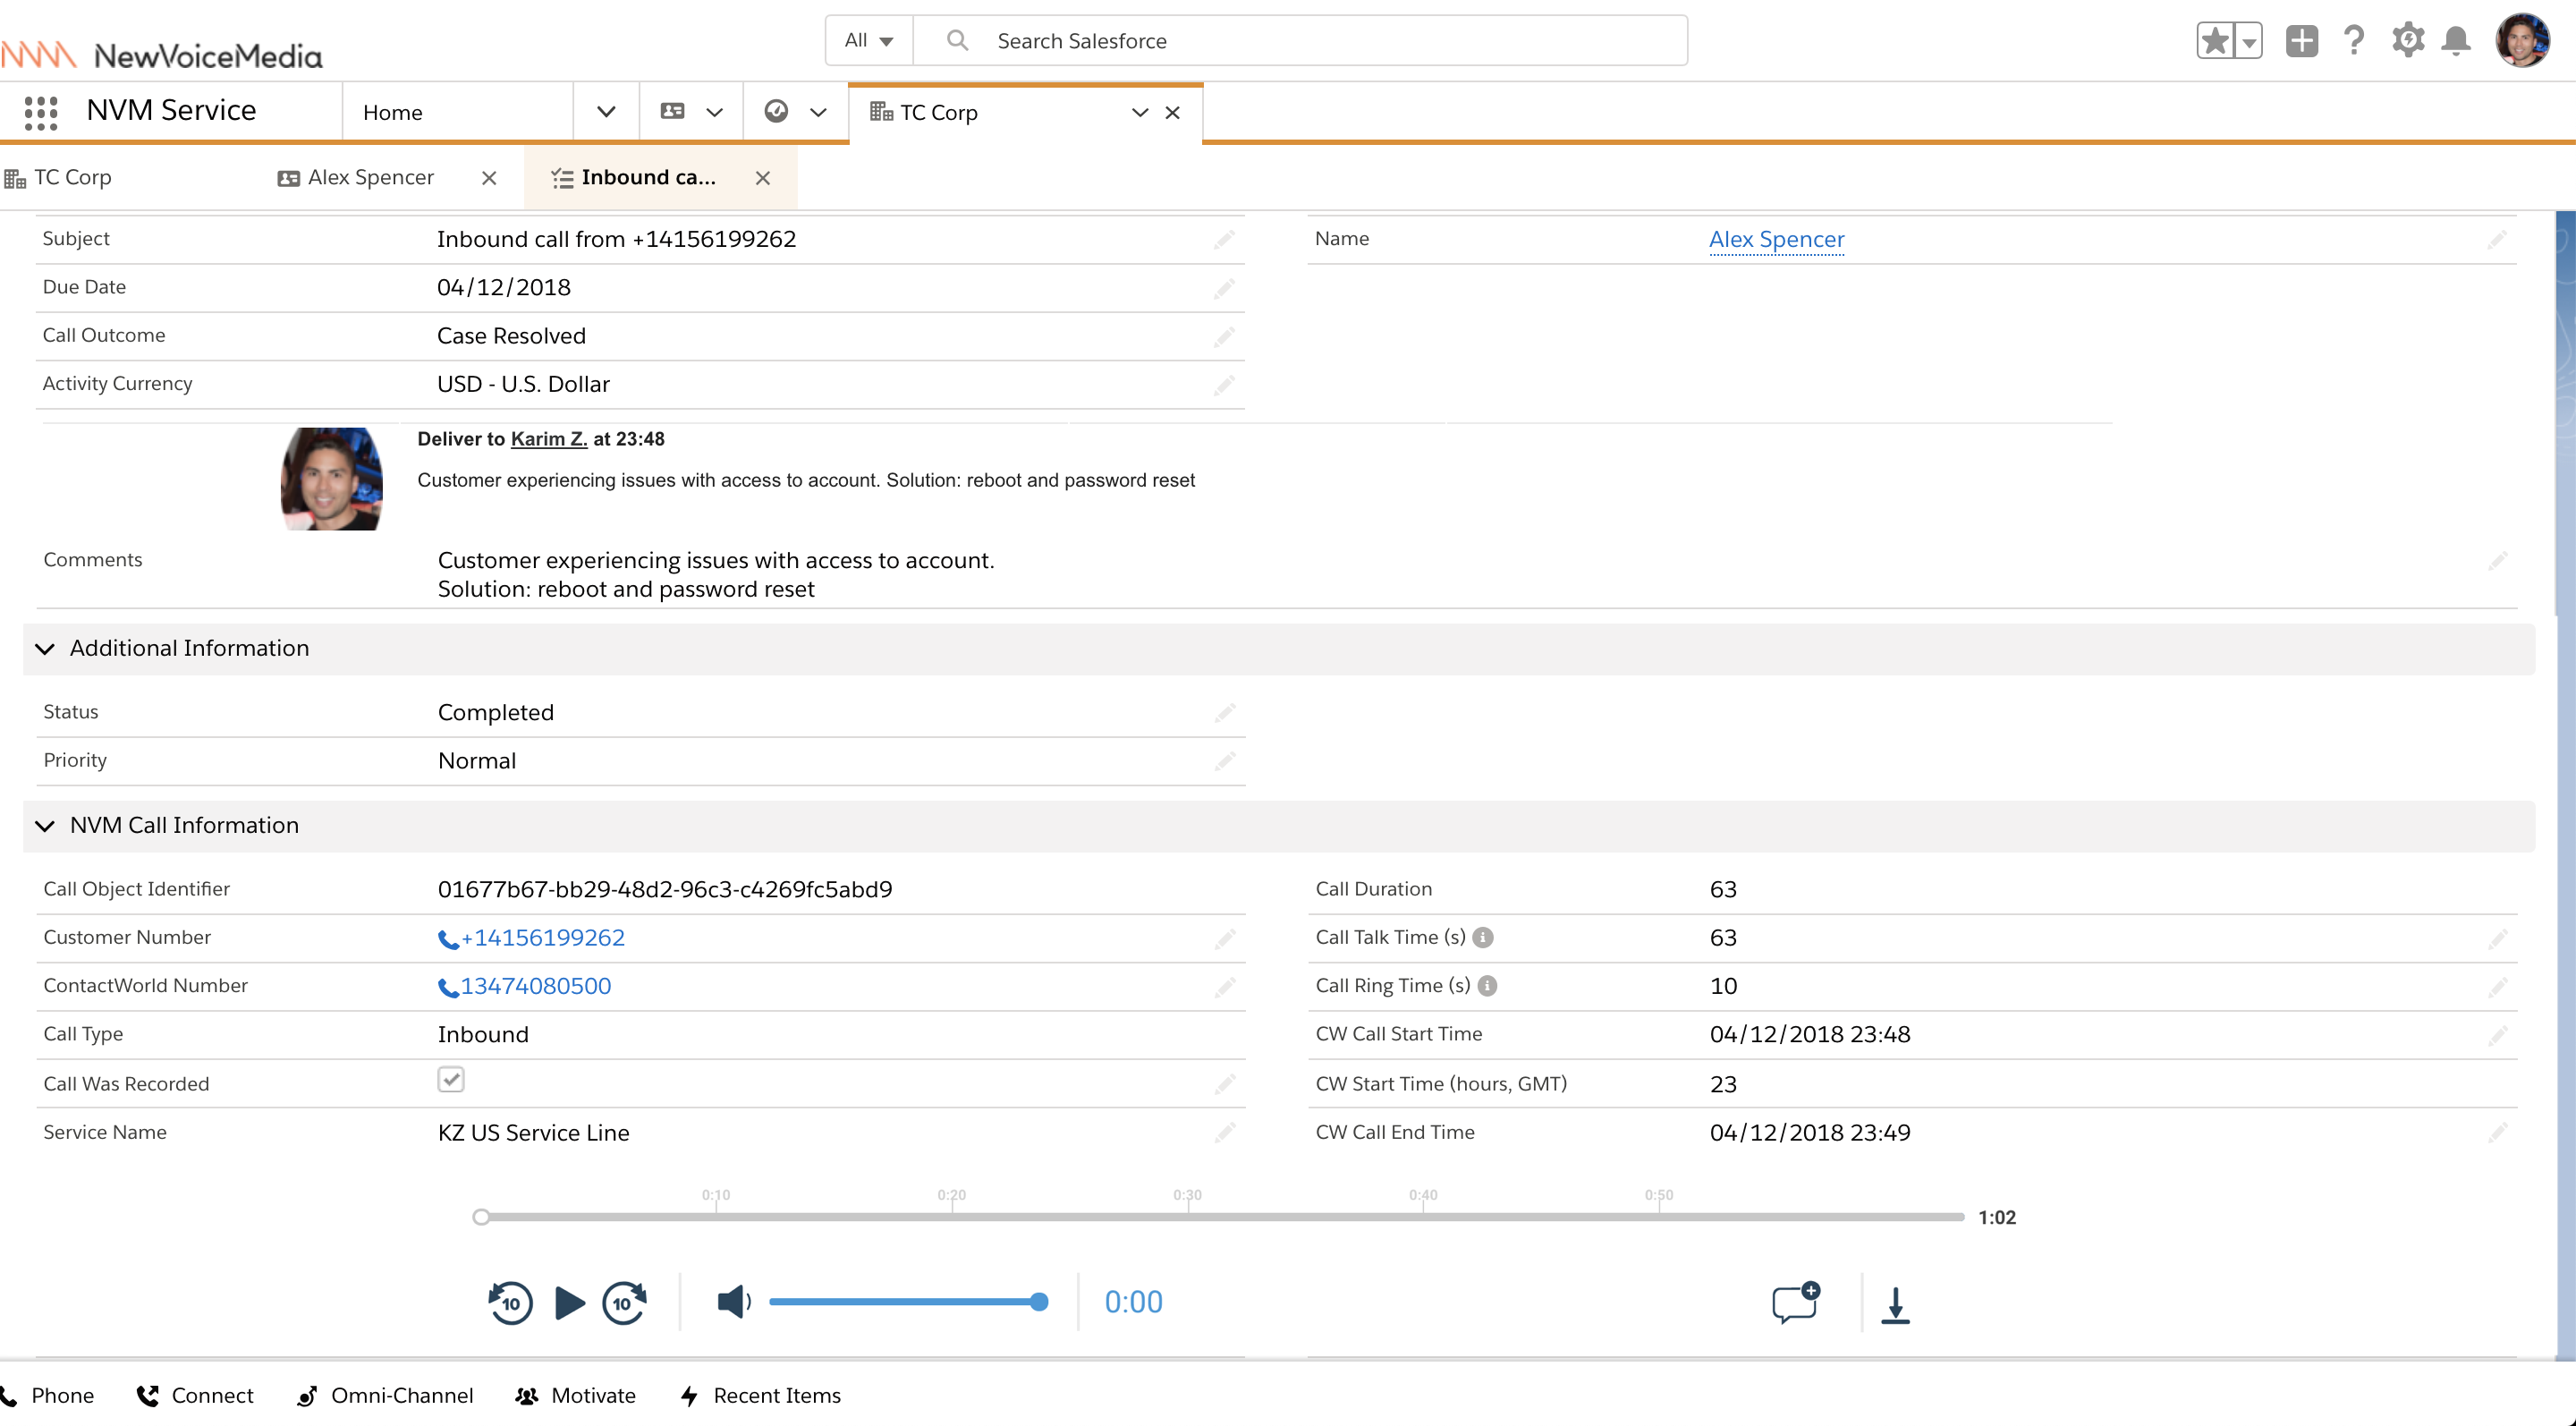Toggle Call Was Recorded checkbox
This screenshot has height=1426, width=2576.
[450, 1080]
